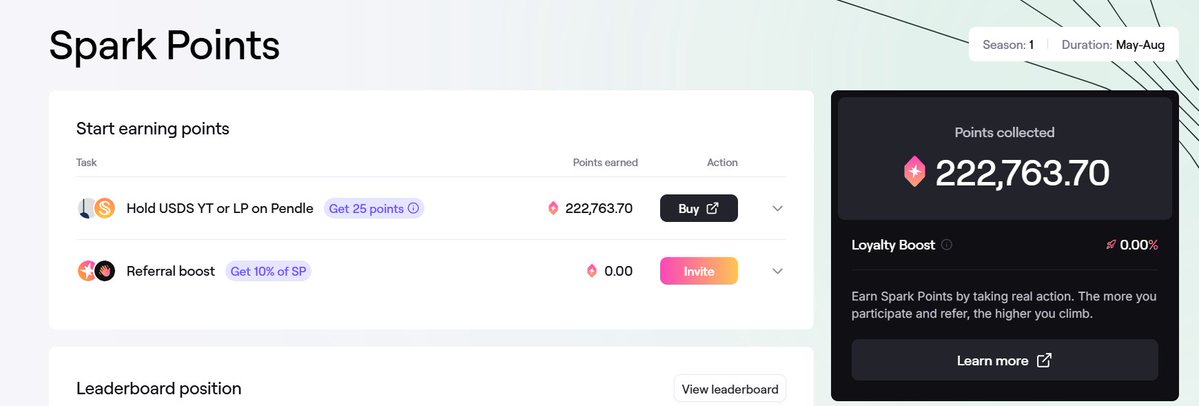Click the Loyalty Boost info icon

click(947, 245)
